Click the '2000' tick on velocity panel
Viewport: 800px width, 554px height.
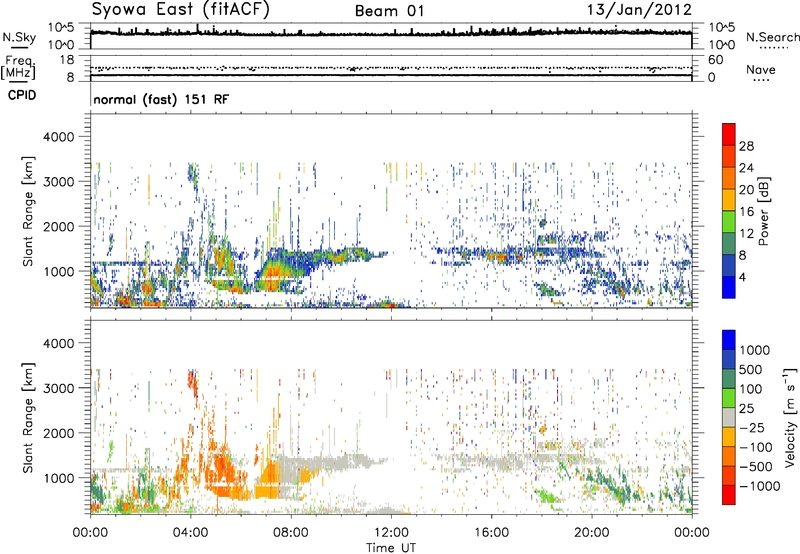click(x=58, y=433)
